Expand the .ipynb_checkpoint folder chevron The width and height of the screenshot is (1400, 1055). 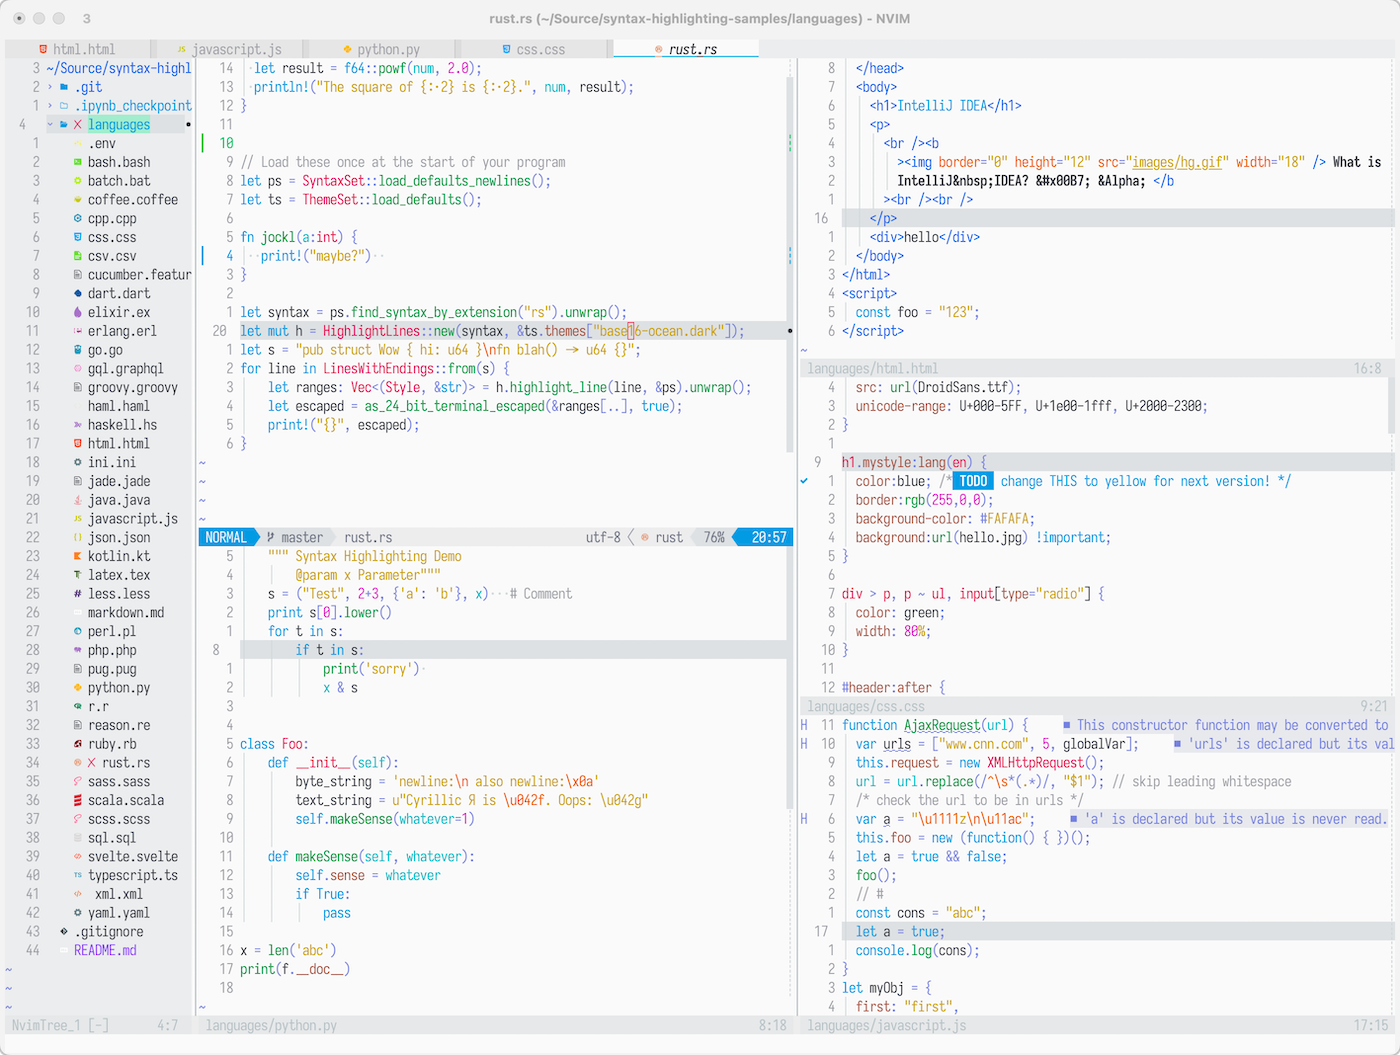click(x=50, y=106)
